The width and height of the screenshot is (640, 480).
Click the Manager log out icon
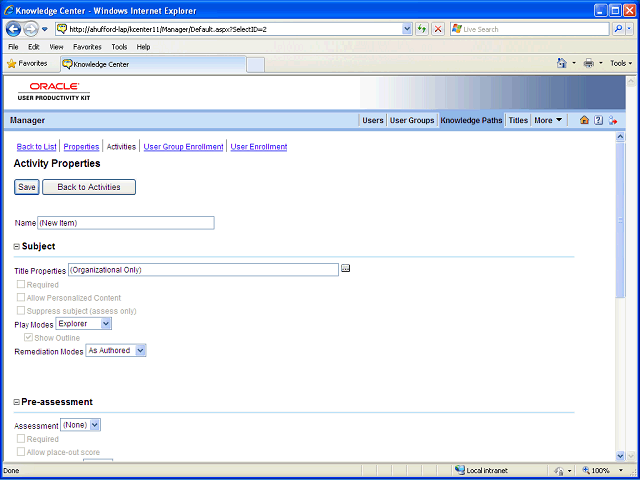(613, 120)
